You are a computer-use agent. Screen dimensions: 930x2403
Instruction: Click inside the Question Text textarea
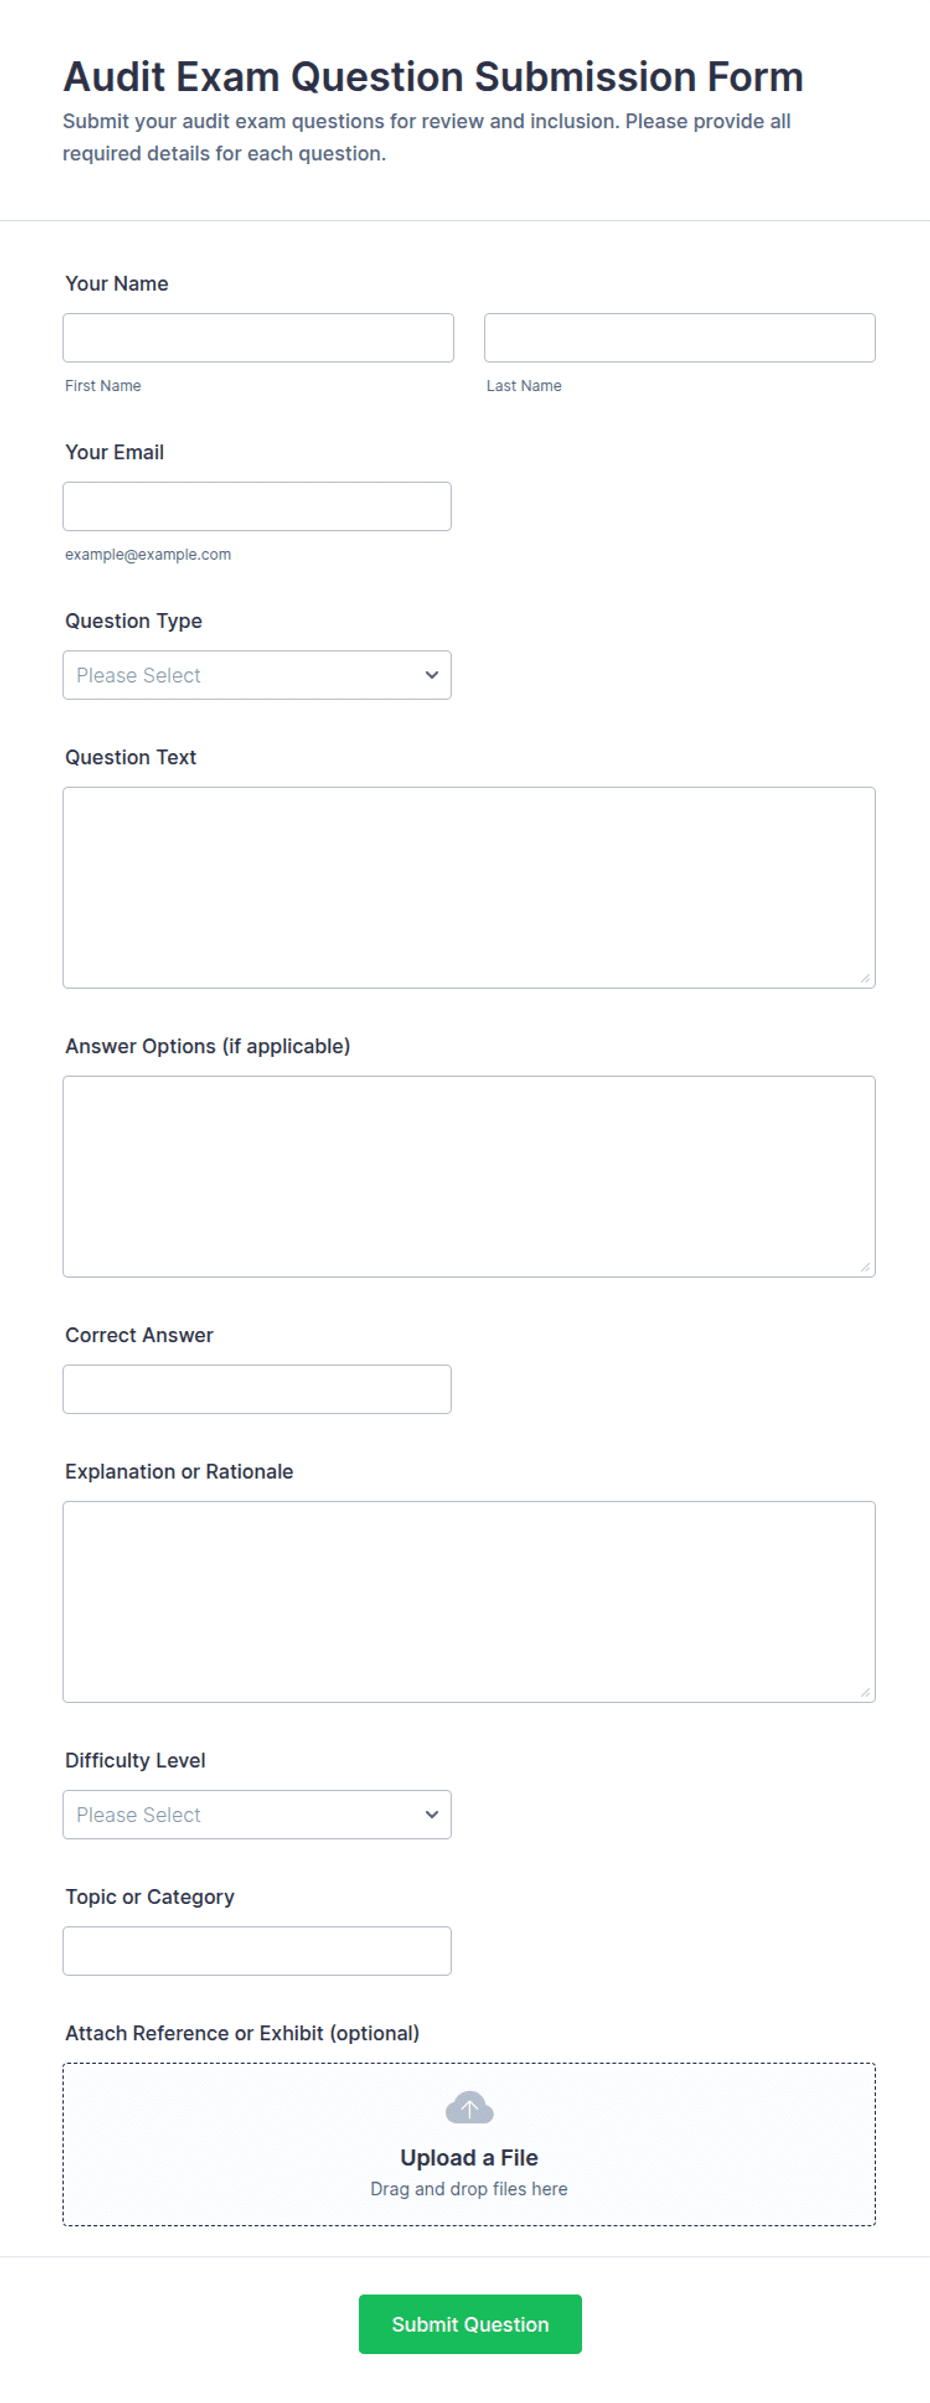click(469, 888)
